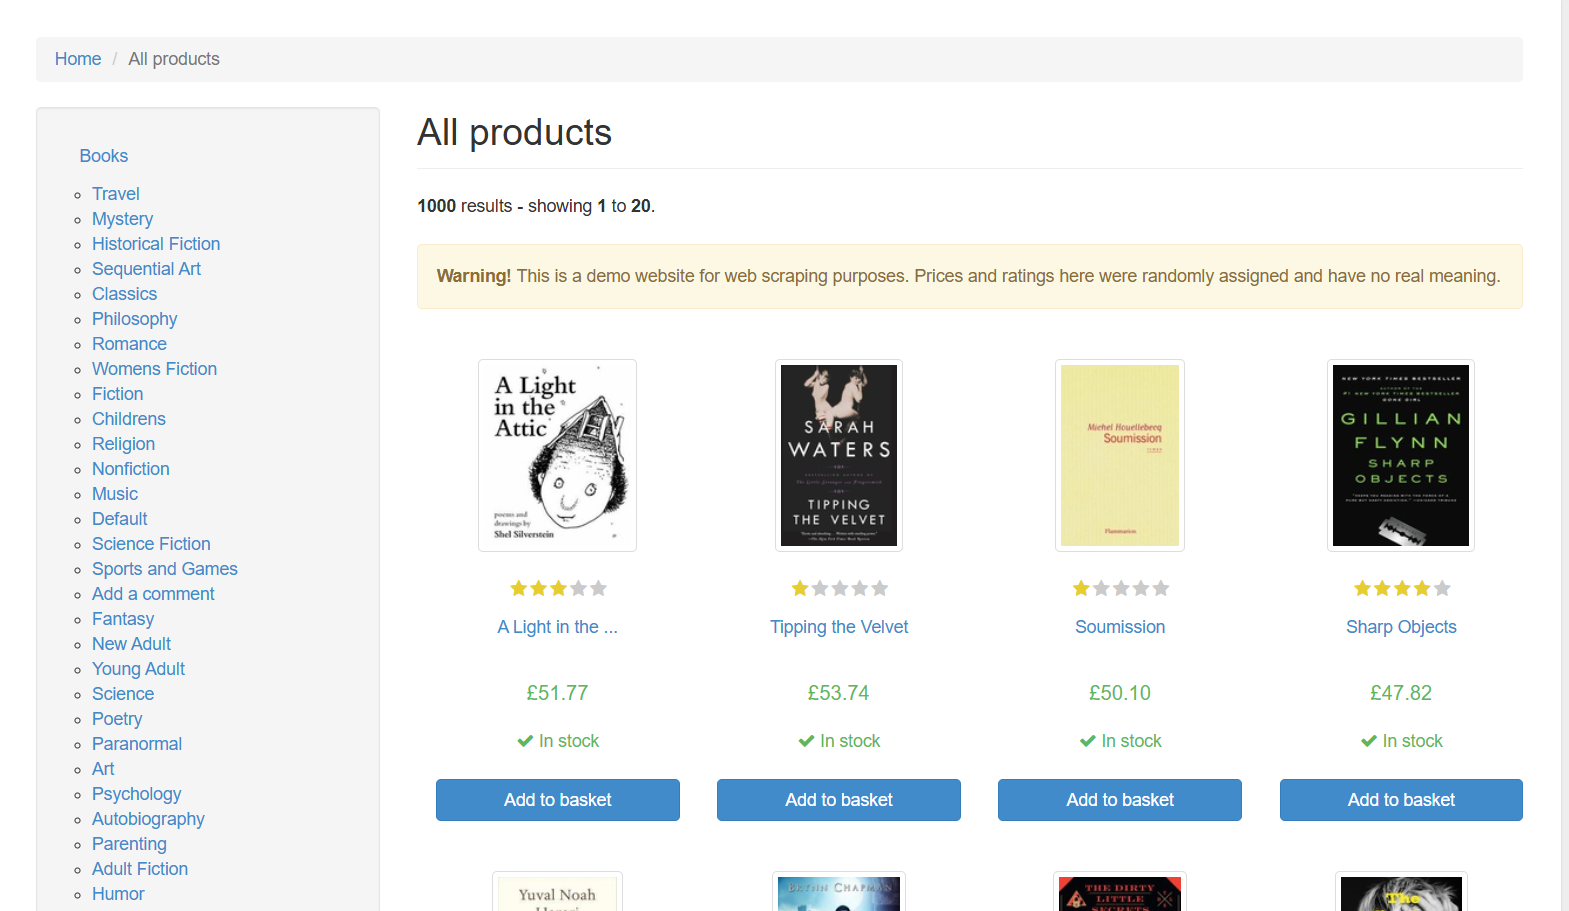
Task: Open The Dirty Little Secrets cover
Action: [1120, 892]
